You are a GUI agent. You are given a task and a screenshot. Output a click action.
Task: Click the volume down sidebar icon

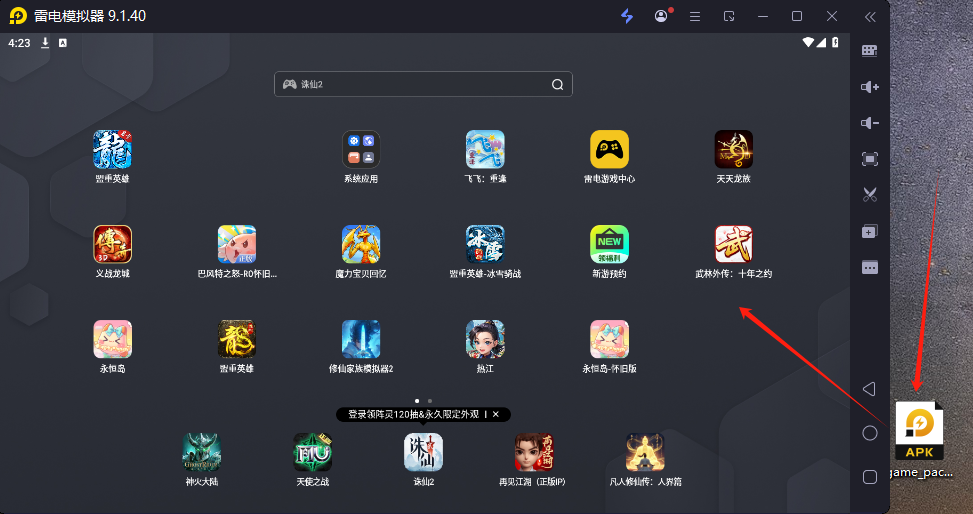(869, 123)
